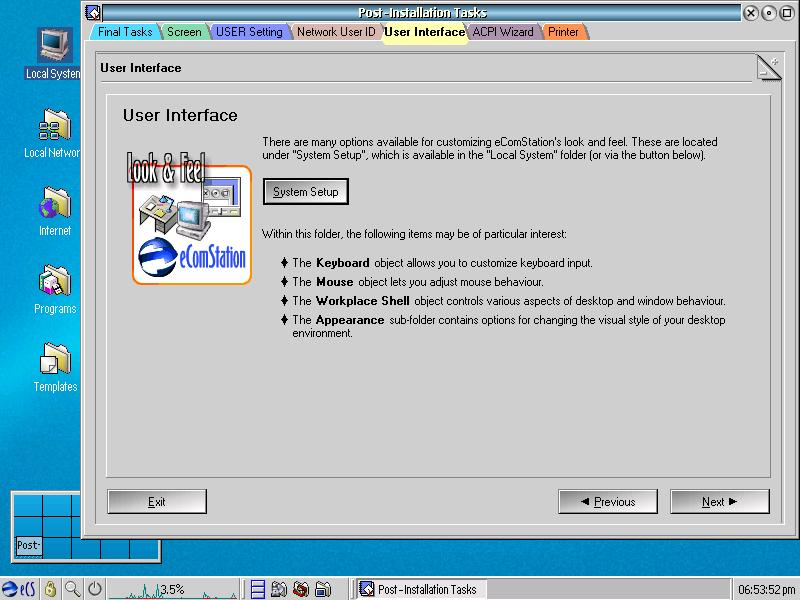Click the red toolbox icon in taskbar tray
Screen dimensions: 800x600
pyautogui.click(x=301, y=589)
